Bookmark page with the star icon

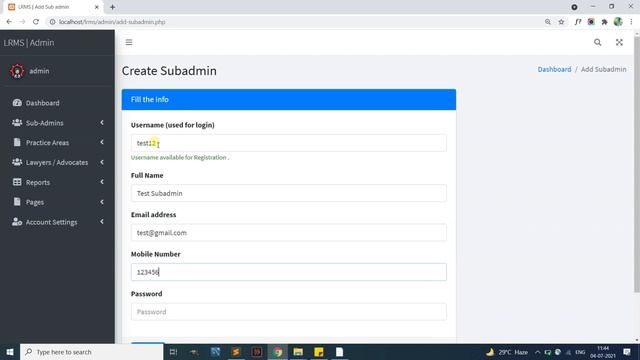pyautogui.click(x=561, y=22)
